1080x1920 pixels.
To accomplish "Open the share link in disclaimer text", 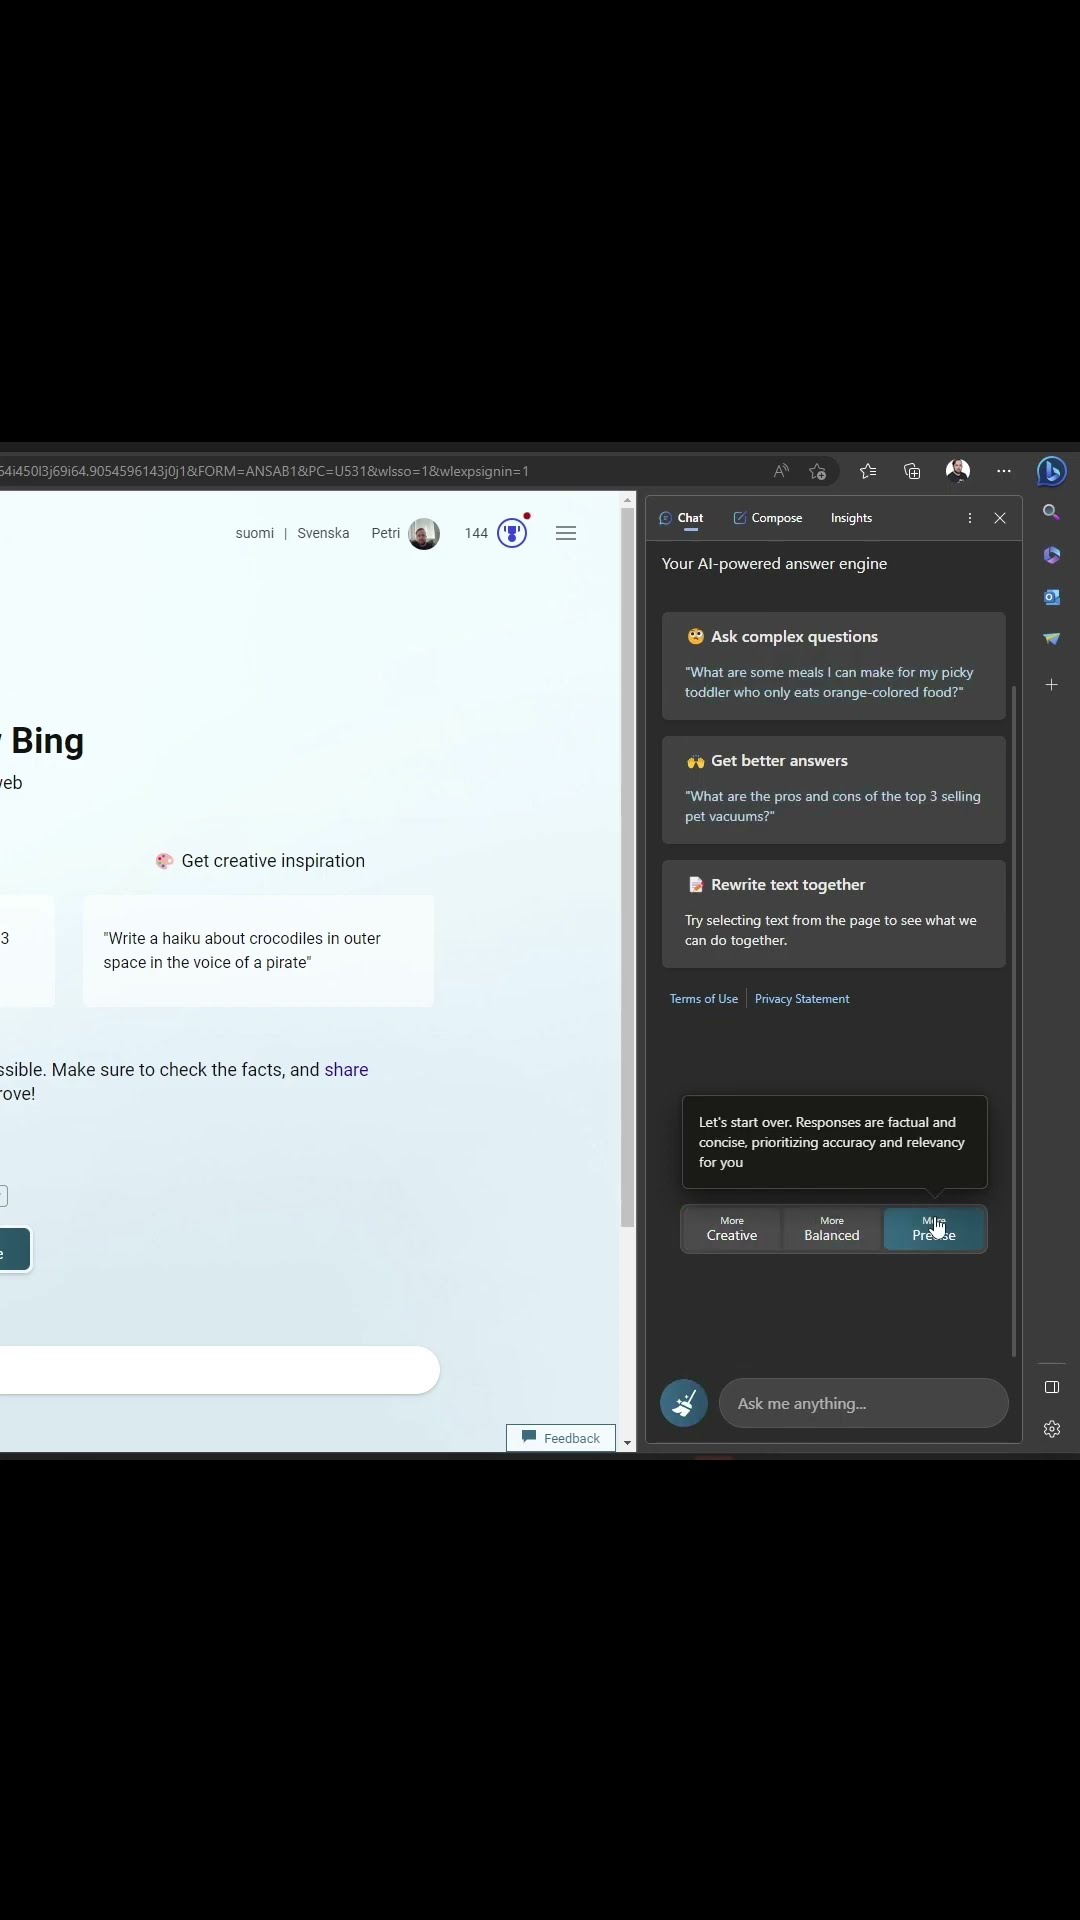I will [x=346, y=1070].
